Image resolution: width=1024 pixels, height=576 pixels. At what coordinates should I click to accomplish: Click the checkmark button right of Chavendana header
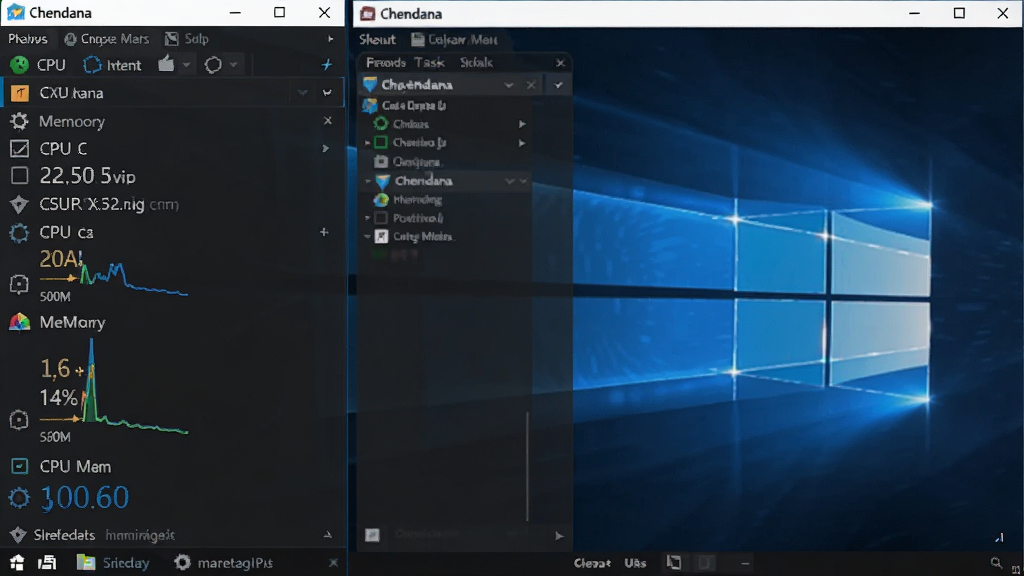click(x=558, y=85)
